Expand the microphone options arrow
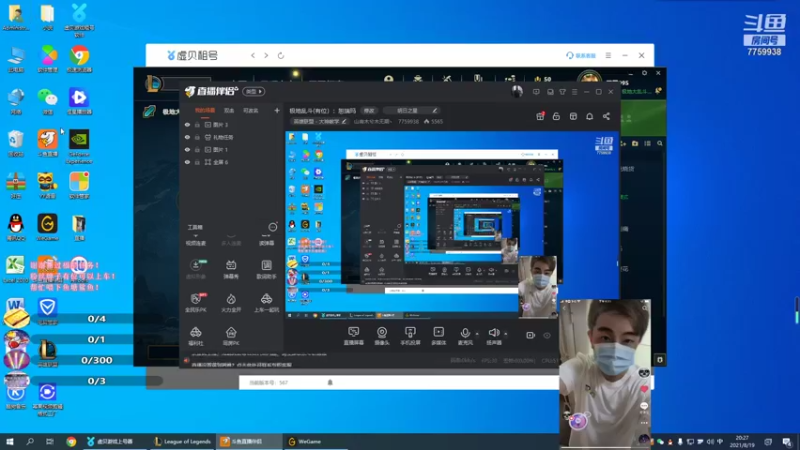This screenshot has width=800, height=450. click(x=477, y=334)
